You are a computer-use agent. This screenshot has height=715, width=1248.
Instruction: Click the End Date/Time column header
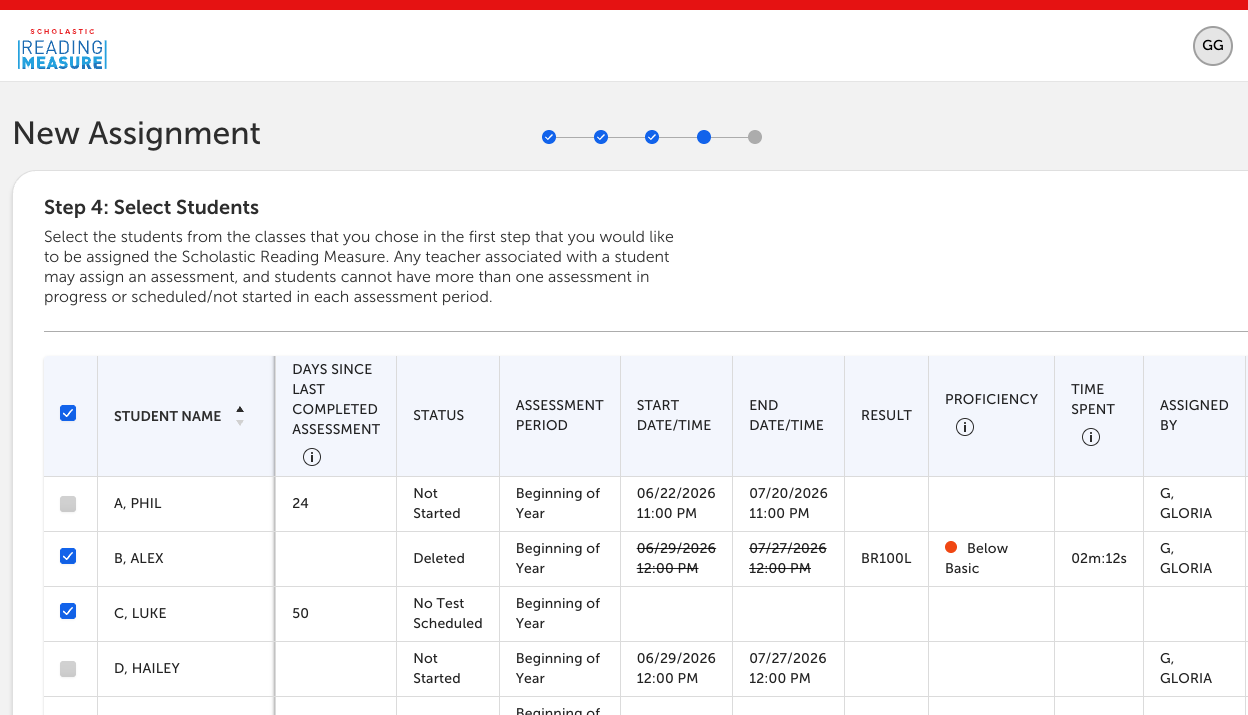click(x=786, y=415)
